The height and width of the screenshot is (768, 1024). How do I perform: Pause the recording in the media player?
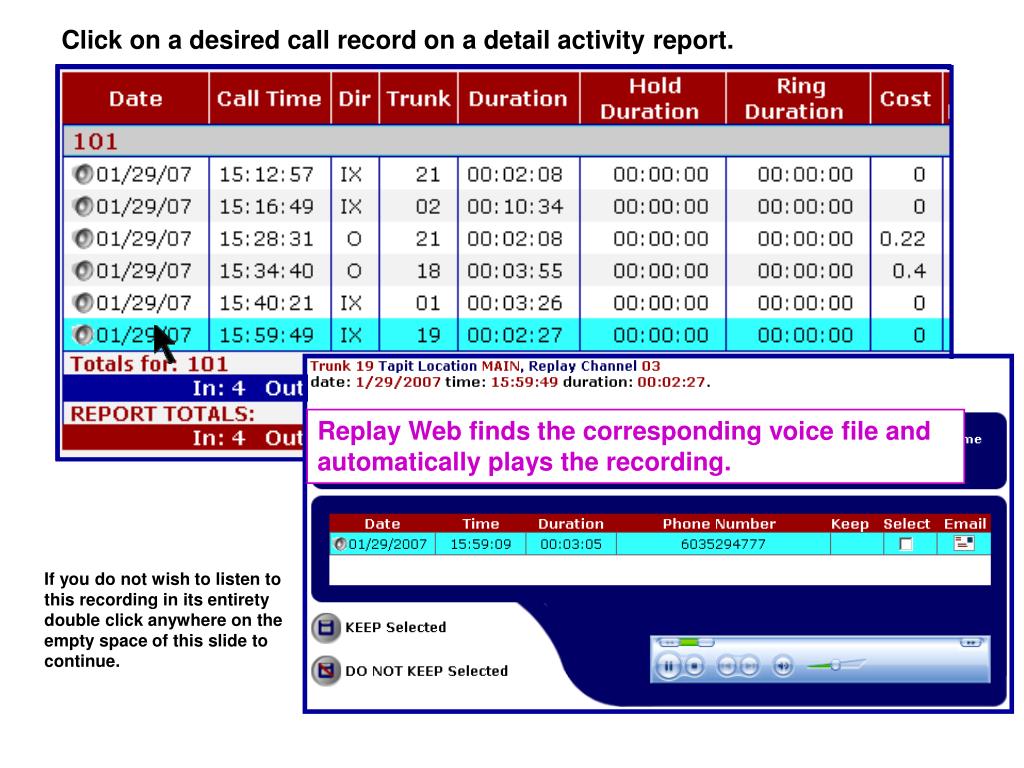tap(667, 667)
